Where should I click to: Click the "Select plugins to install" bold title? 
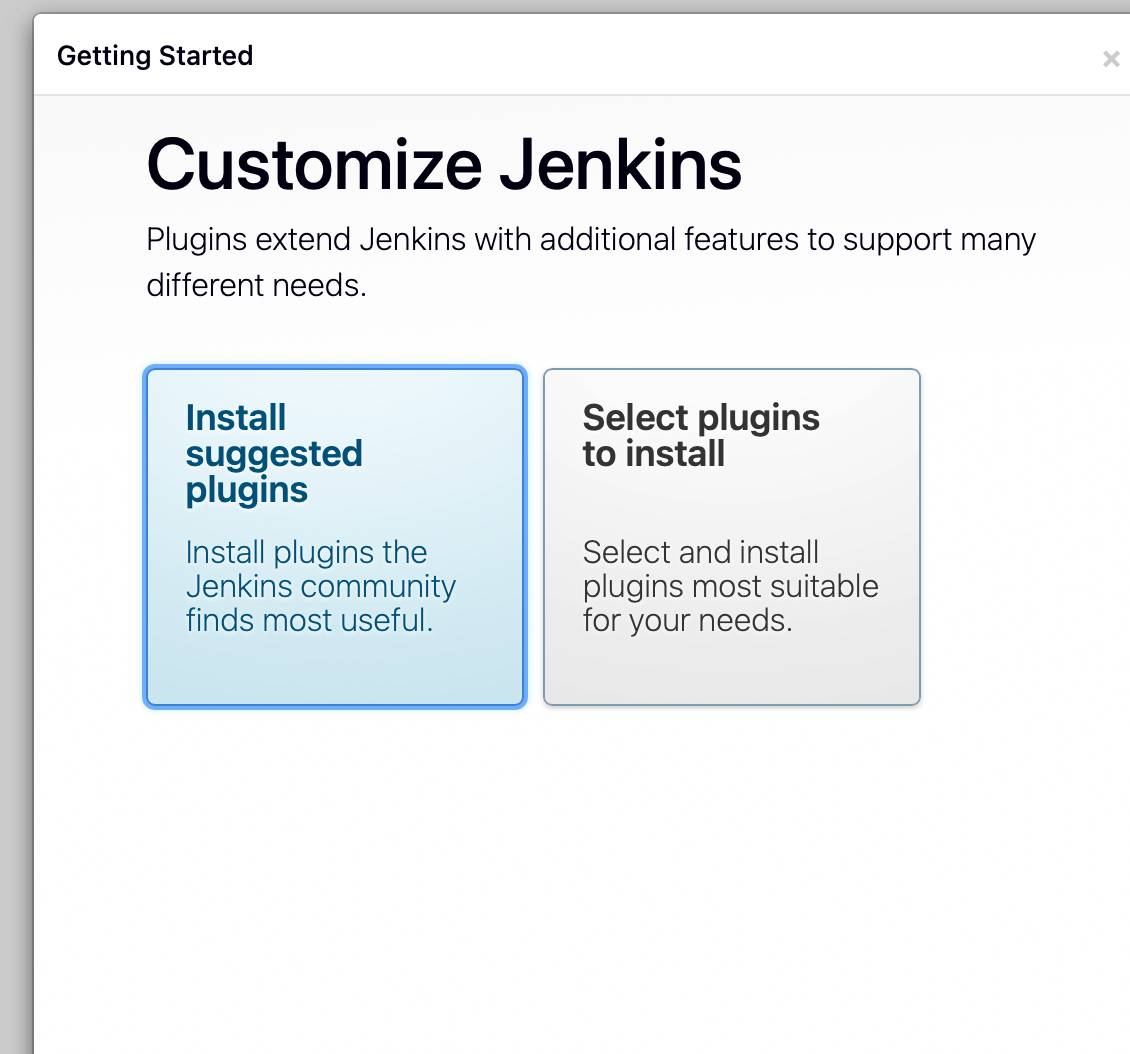pyautogui.click(x=700, y=435)
